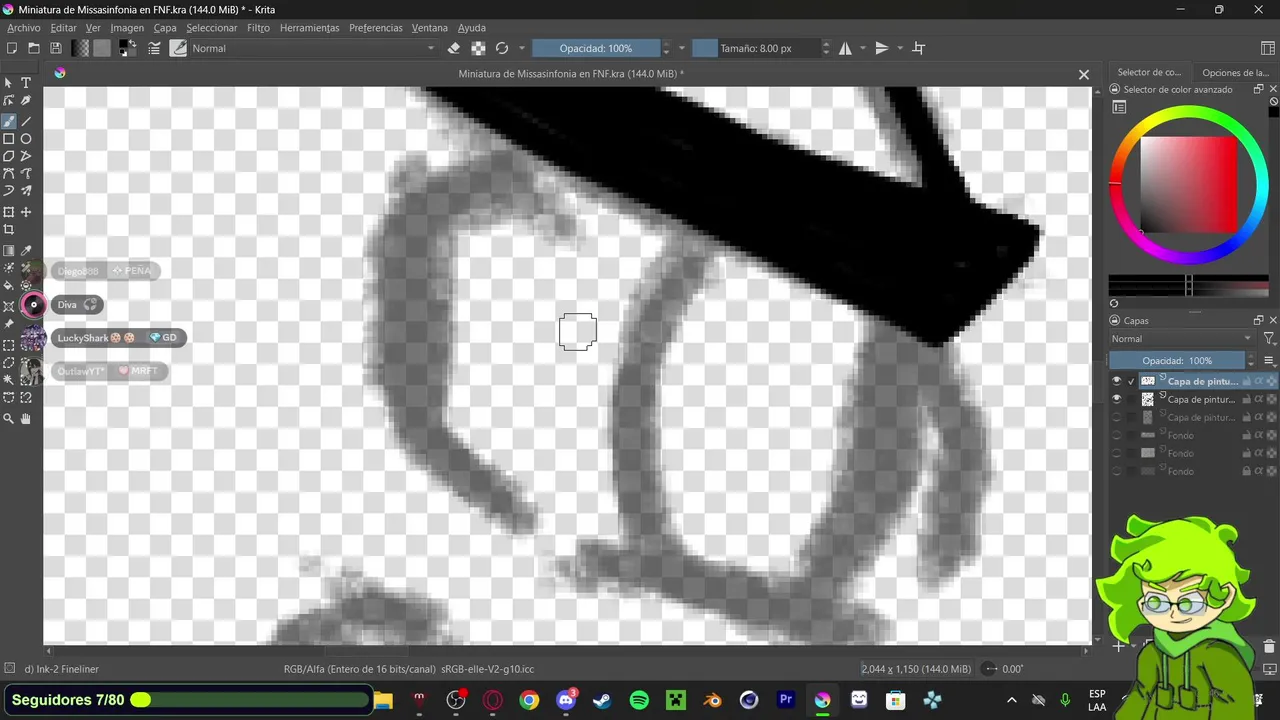Expand vertical mirror options arrow
Screen dimensions: 1280x720
pyautogui.click(x=900, y=48)
